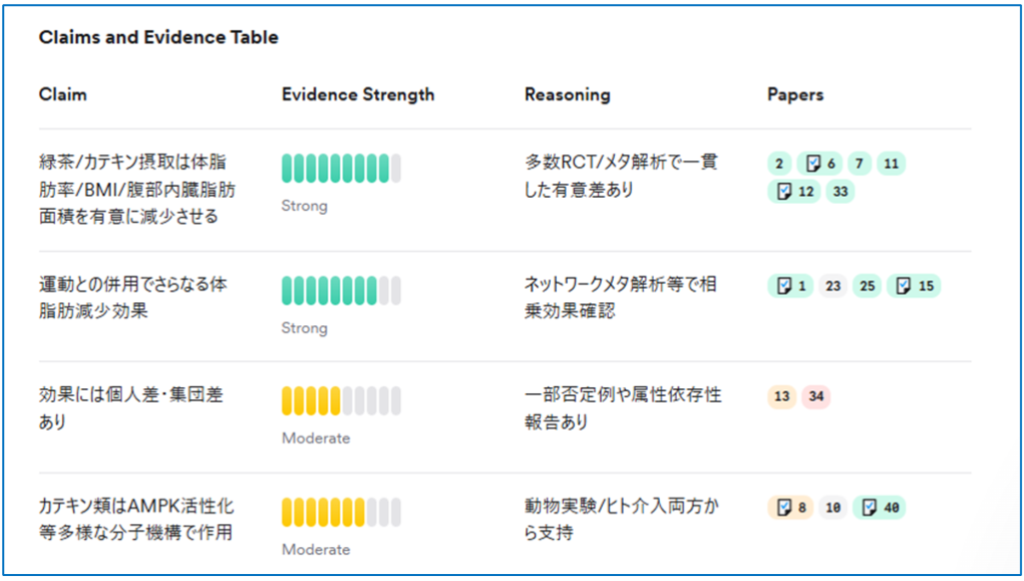The width and height of the screenshot is (1024, 581).
Task: Open pink paper badge 34
Action: pos(816,396)
